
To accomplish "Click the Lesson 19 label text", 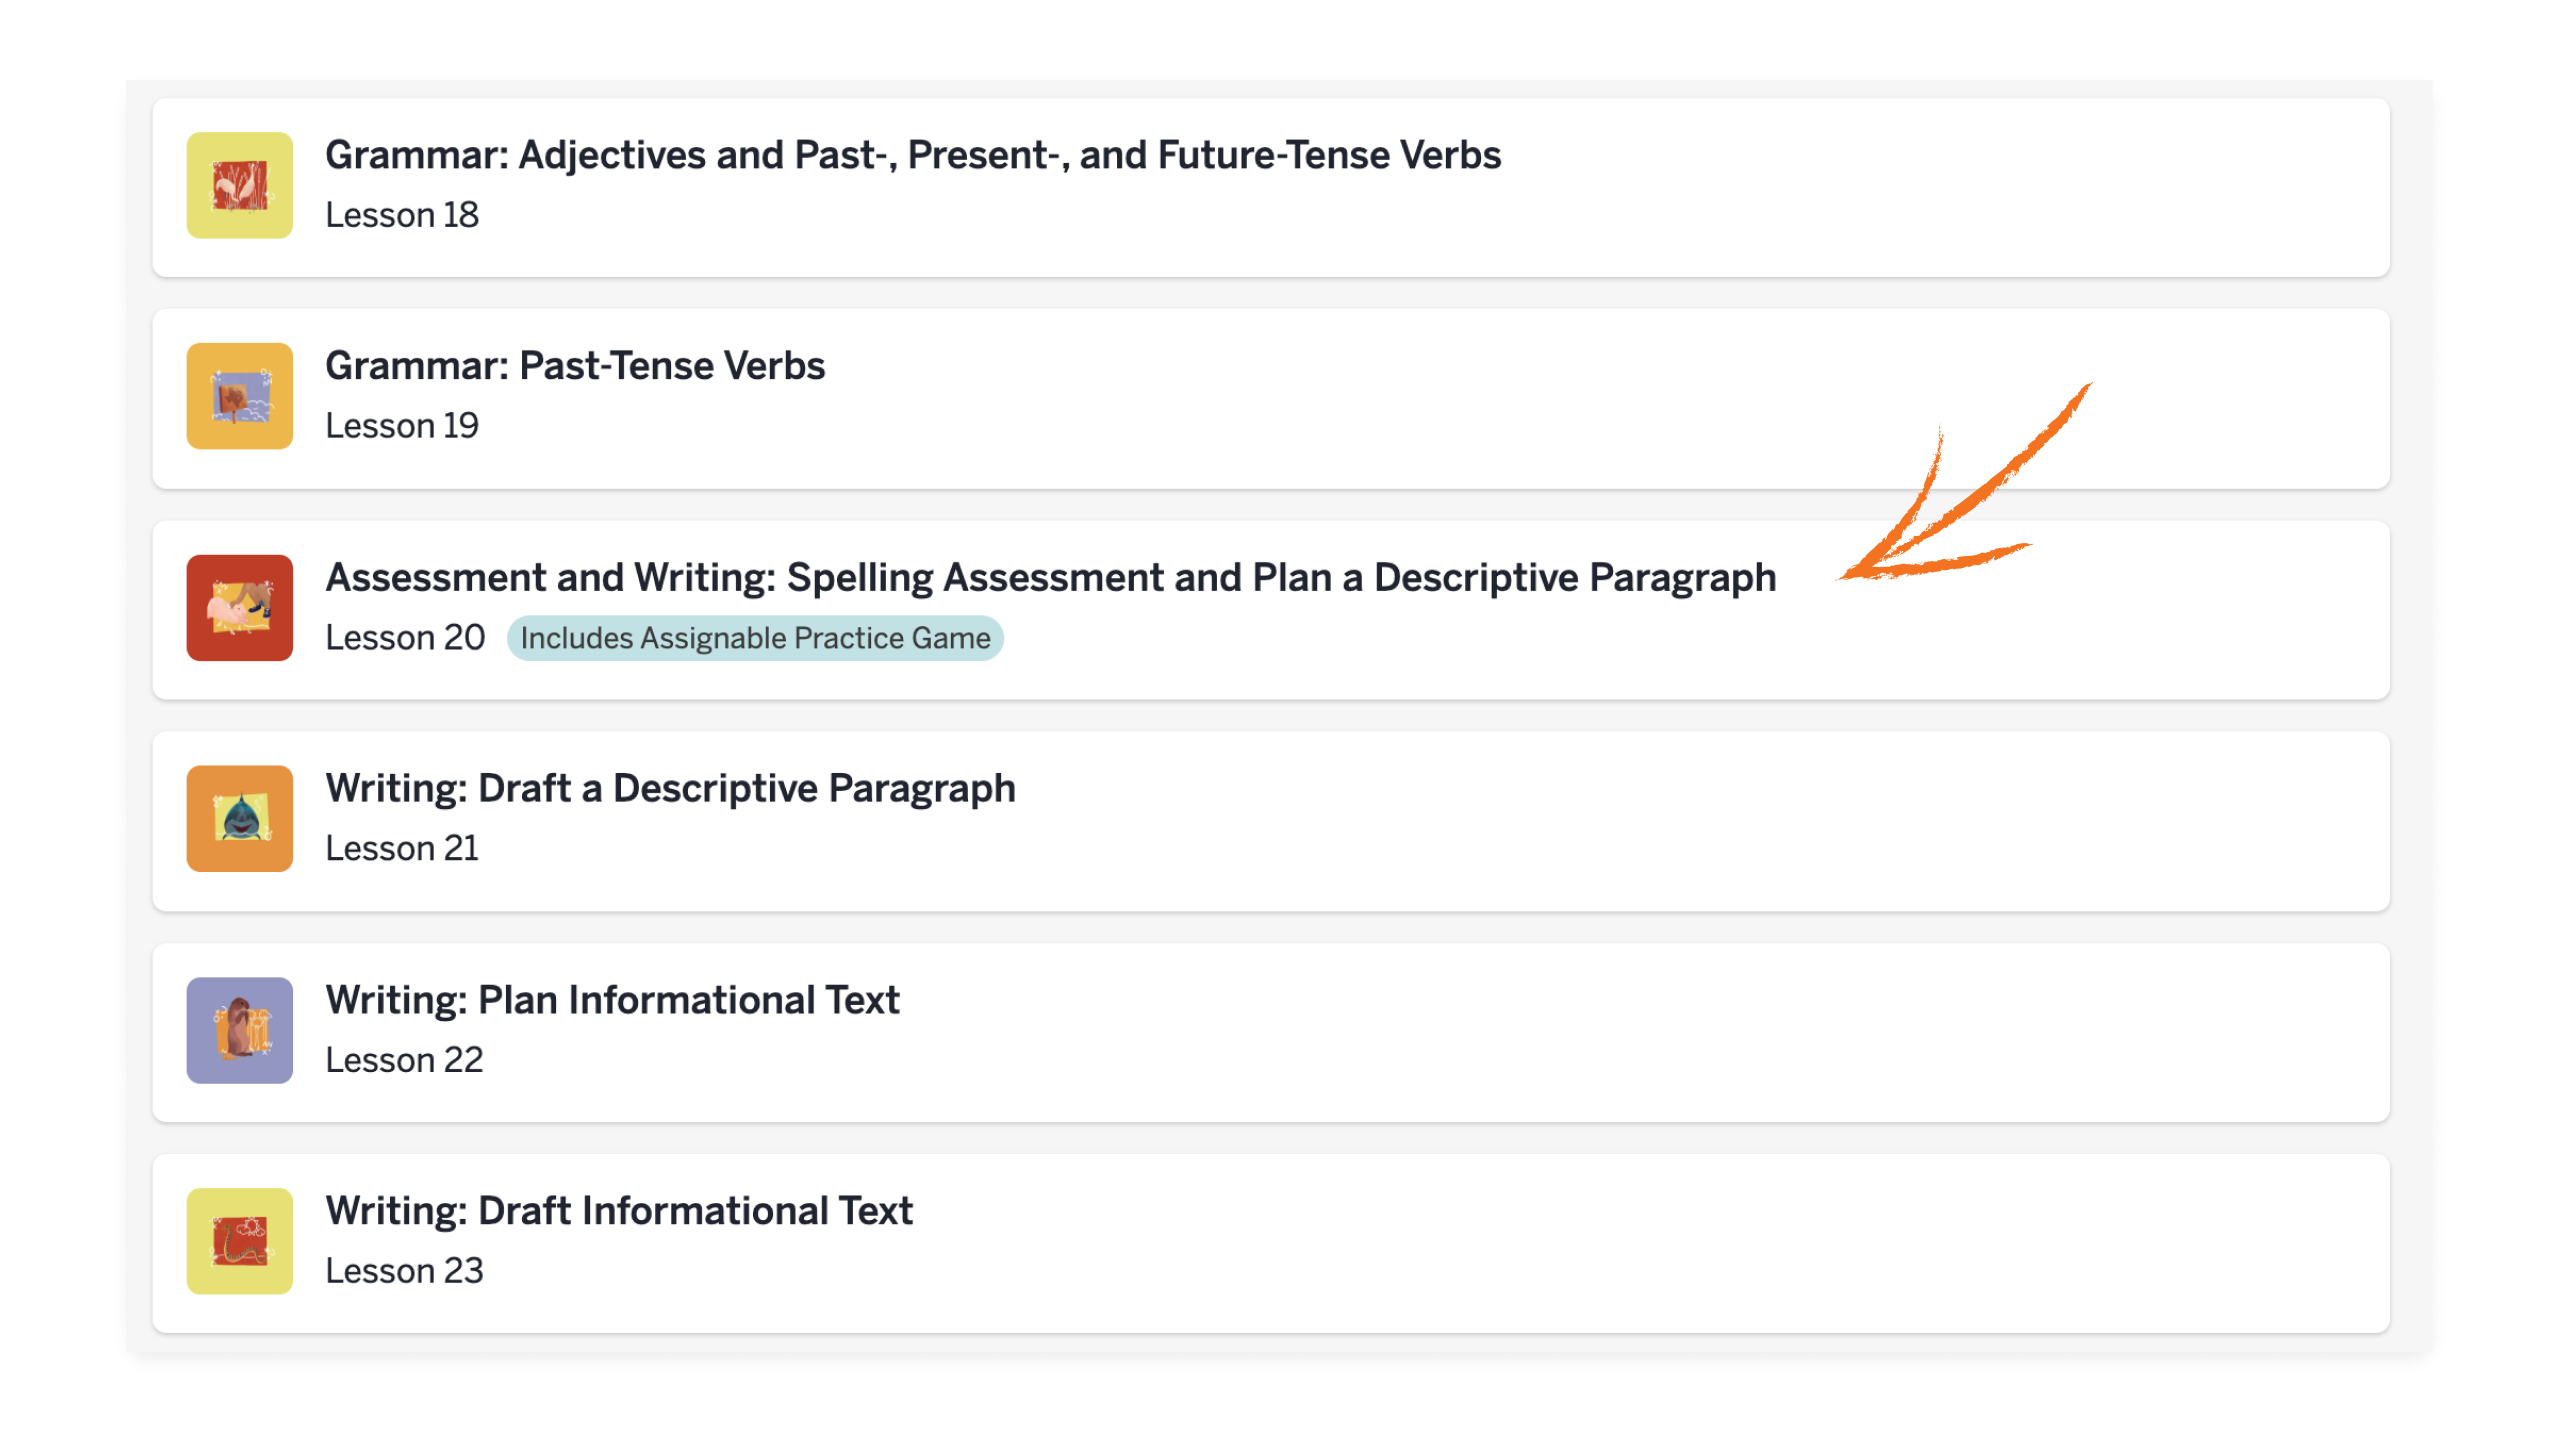I will click(403, 426).
